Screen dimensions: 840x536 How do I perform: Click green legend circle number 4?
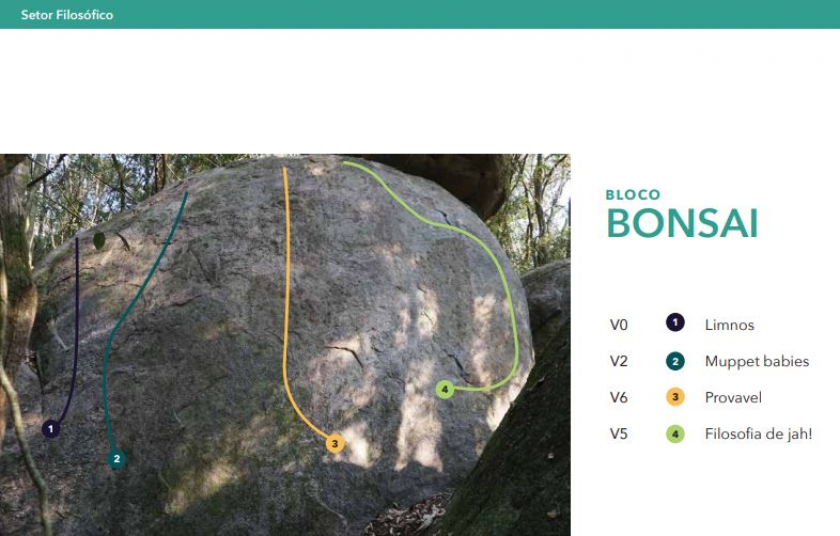point(675,434)
